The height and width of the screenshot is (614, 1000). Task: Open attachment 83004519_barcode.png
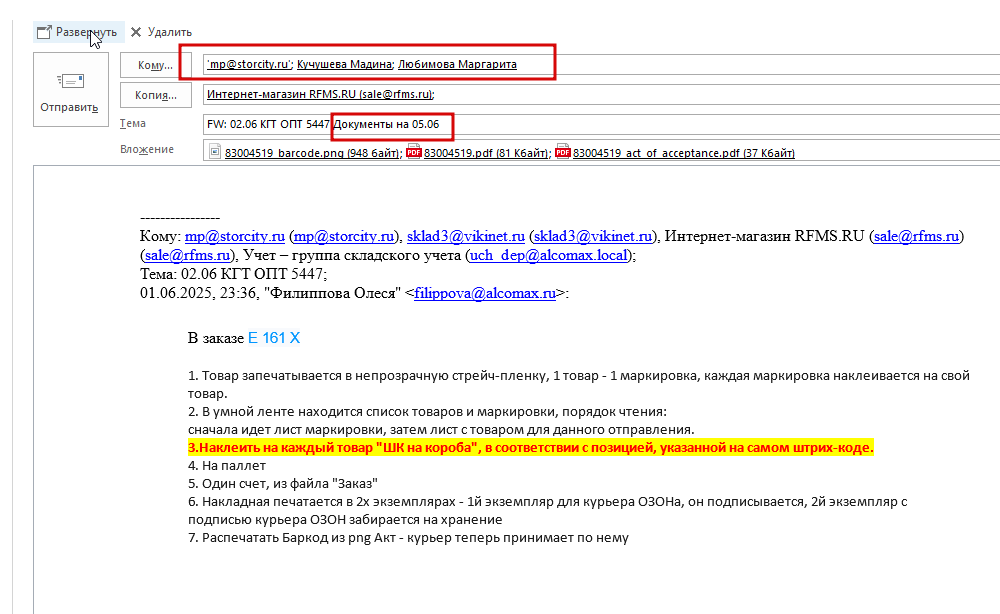[312, 153]
